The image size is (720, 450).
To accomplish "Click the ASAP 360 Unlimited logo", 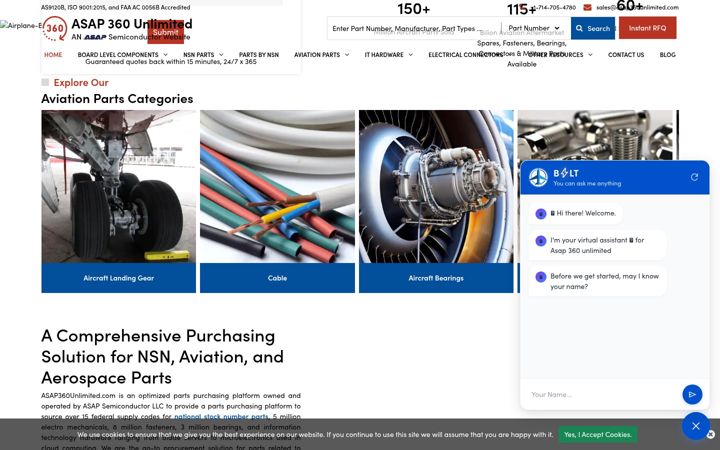I will click(x=117, y=28).
